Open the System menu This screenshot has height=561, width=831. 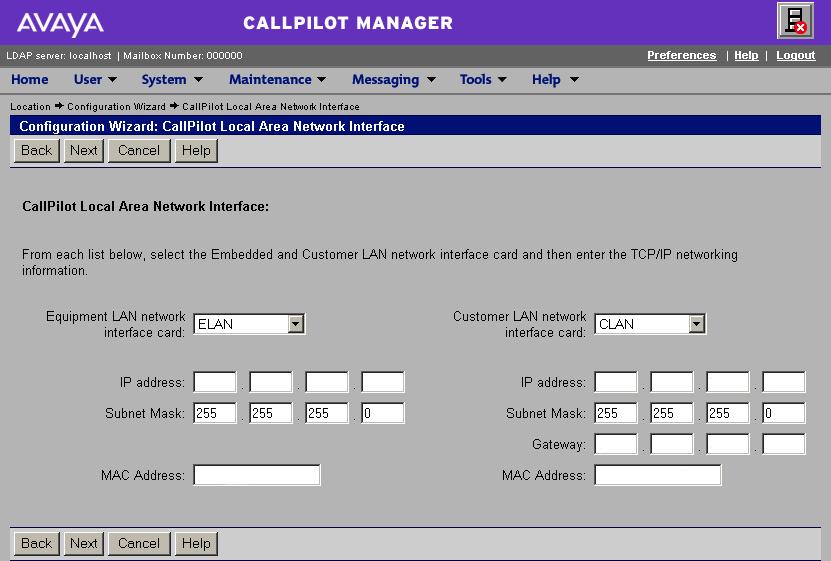(x=172, y=79)
